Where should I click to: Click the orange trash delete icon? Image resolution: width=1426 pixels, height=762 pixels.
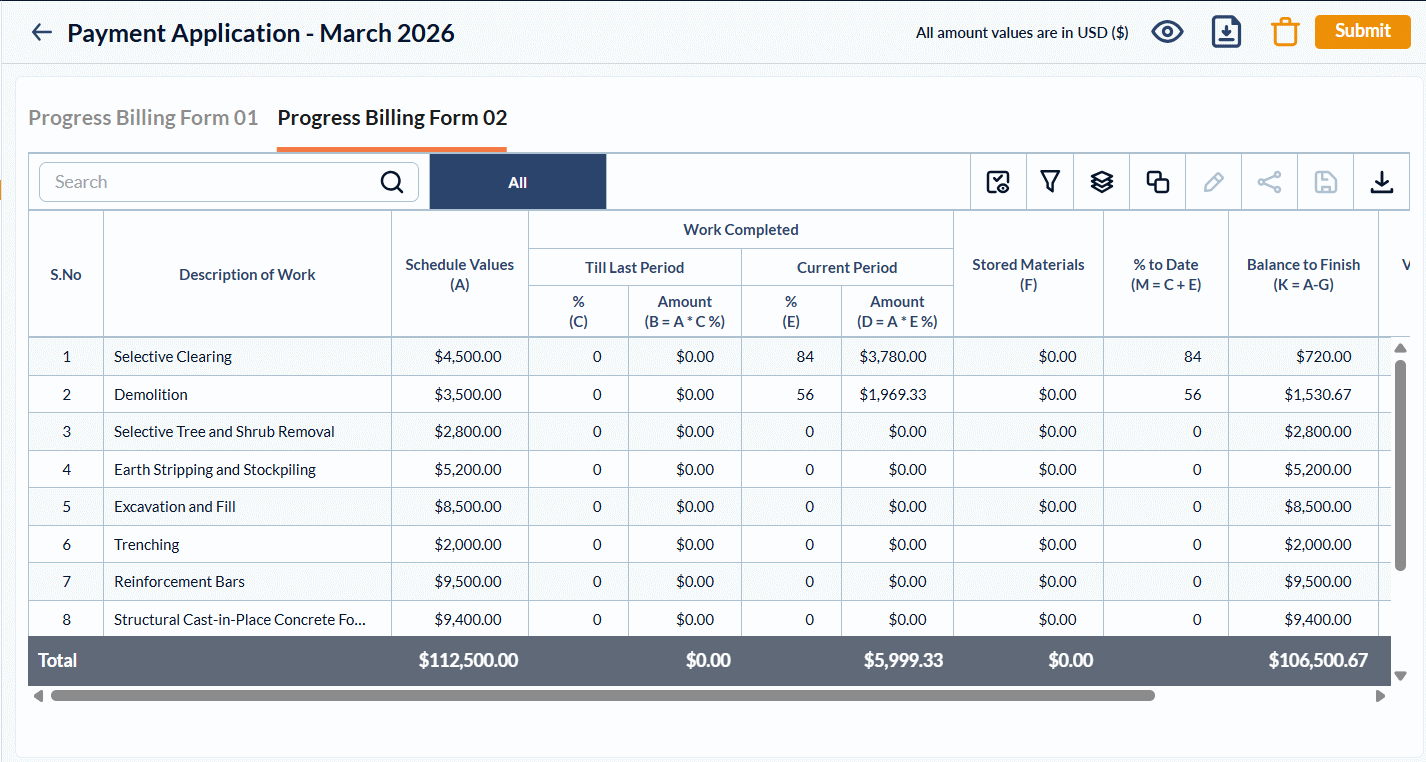tap(1284, 32)
